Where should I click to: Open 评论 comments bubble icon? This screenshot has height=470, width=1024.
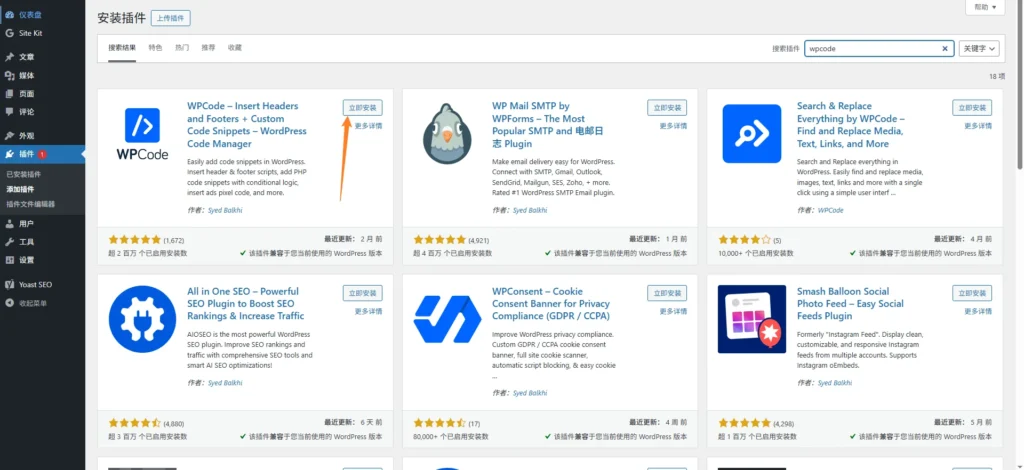[x=9, y=112]
